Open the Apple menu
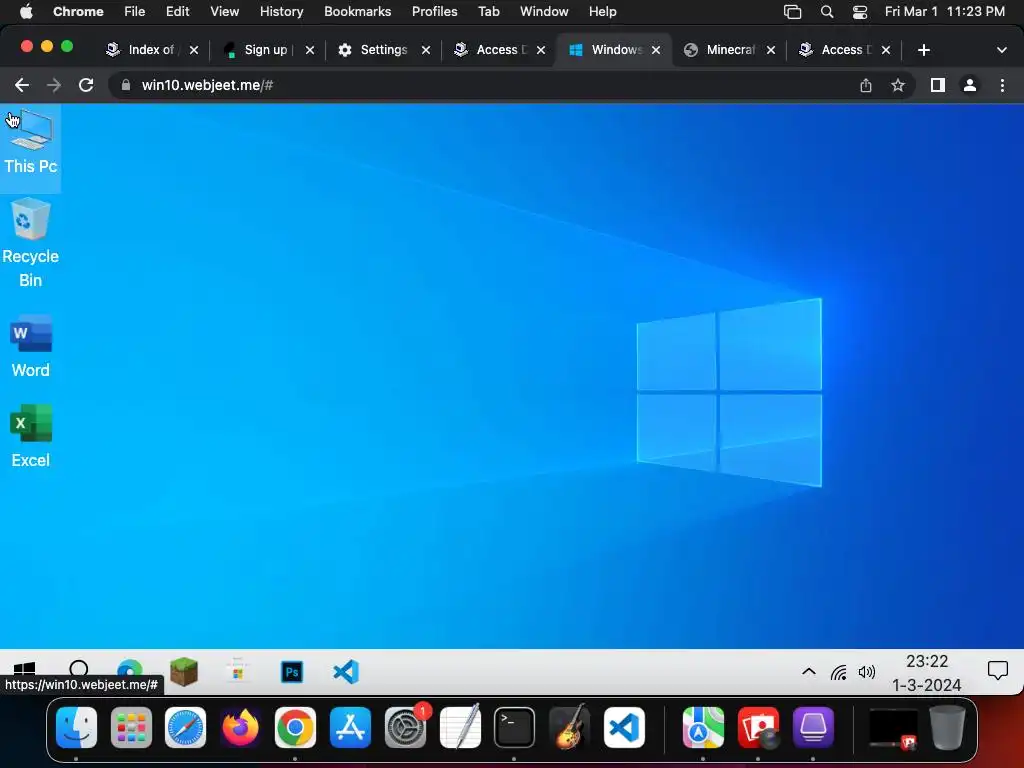 point(26,12)
